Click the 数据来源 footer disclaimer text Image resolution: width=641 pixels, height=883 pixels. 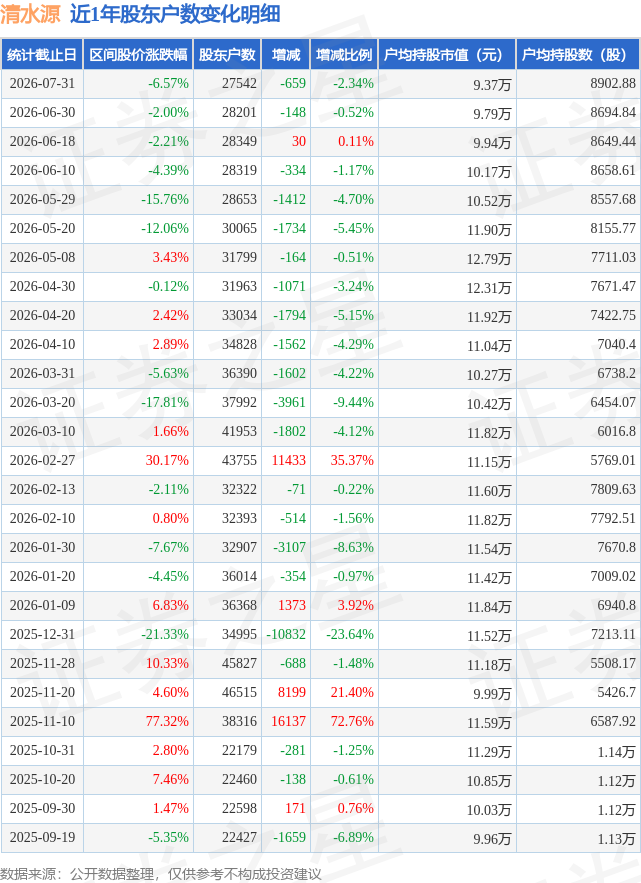tap(161, 873)
